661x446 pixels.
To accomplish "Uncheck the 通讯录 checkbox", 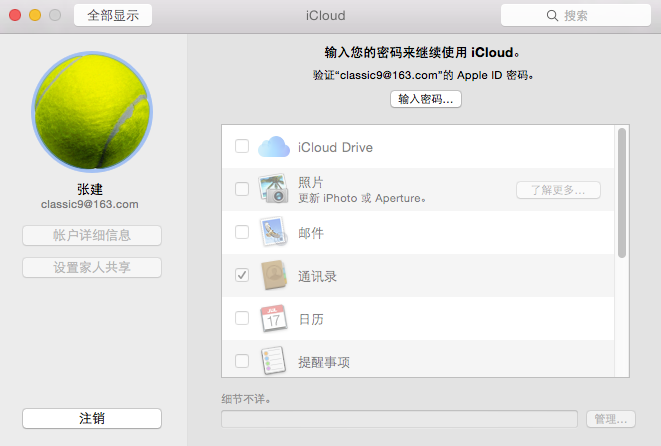I will pyautogui.click(x=242, y=275).
